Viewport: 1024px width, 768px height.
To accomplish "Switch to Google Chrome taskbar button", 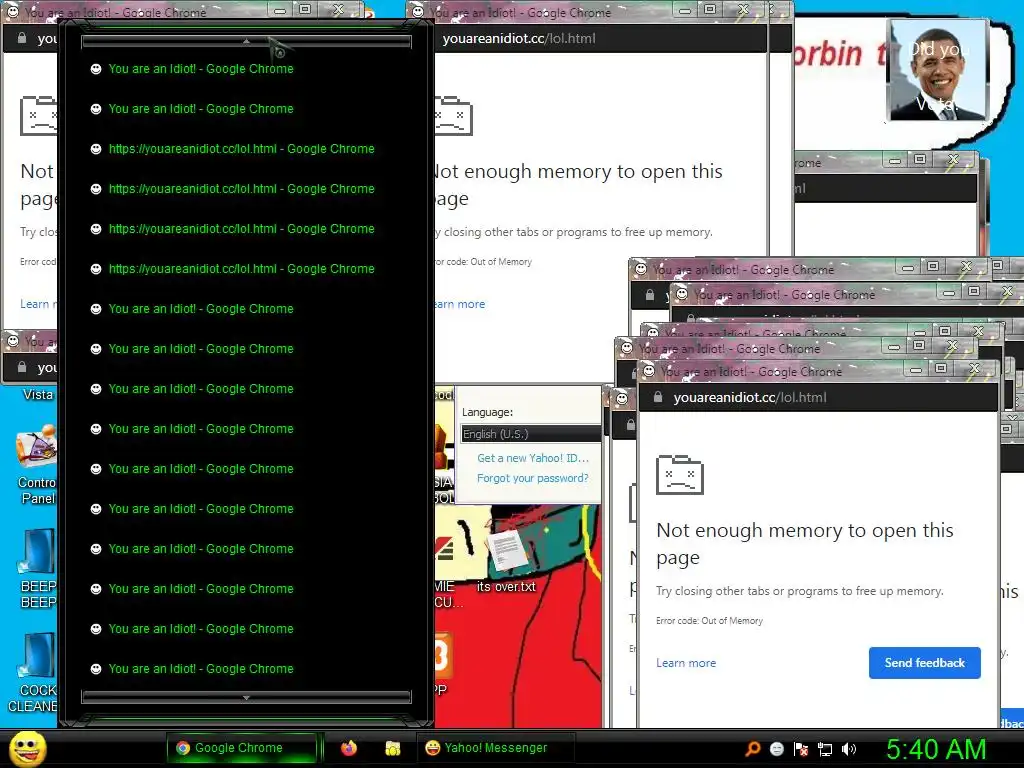I will pyautogui.click(x=240, y=748).
